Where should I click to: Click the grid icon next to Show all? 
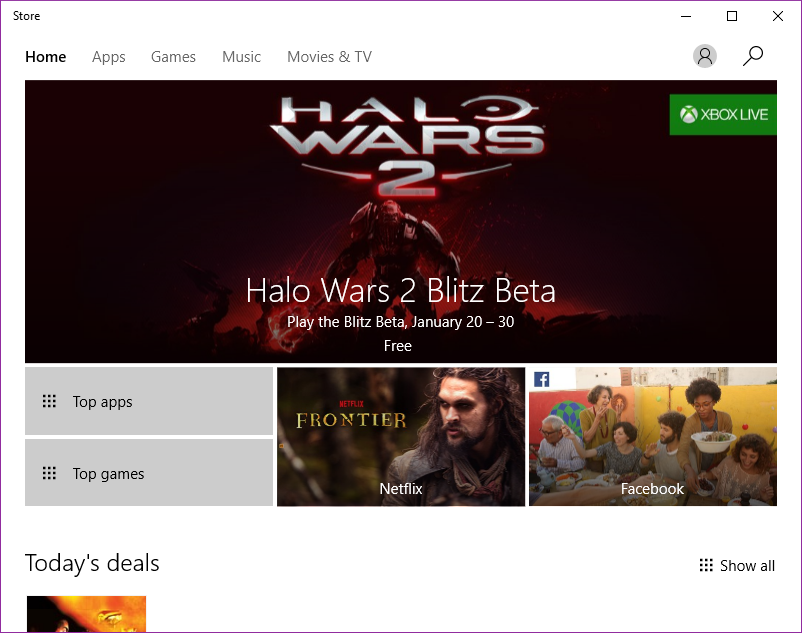point(706,565)
